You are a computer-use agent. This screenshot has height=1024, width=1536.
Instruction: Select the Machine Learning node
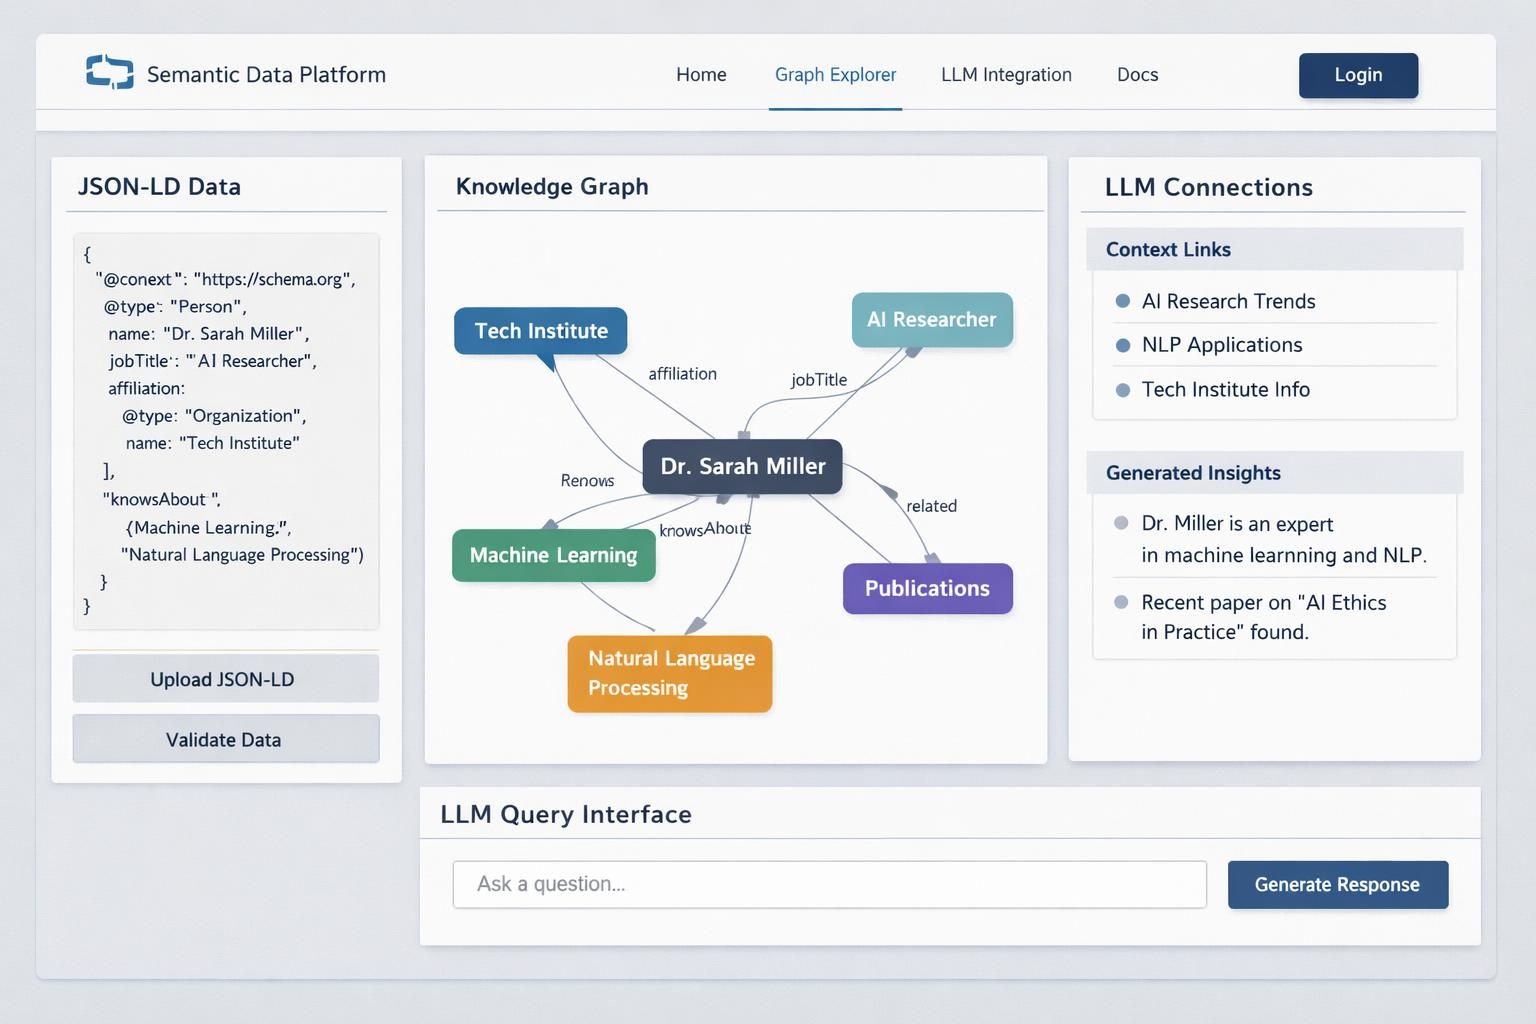pos(553,556)
